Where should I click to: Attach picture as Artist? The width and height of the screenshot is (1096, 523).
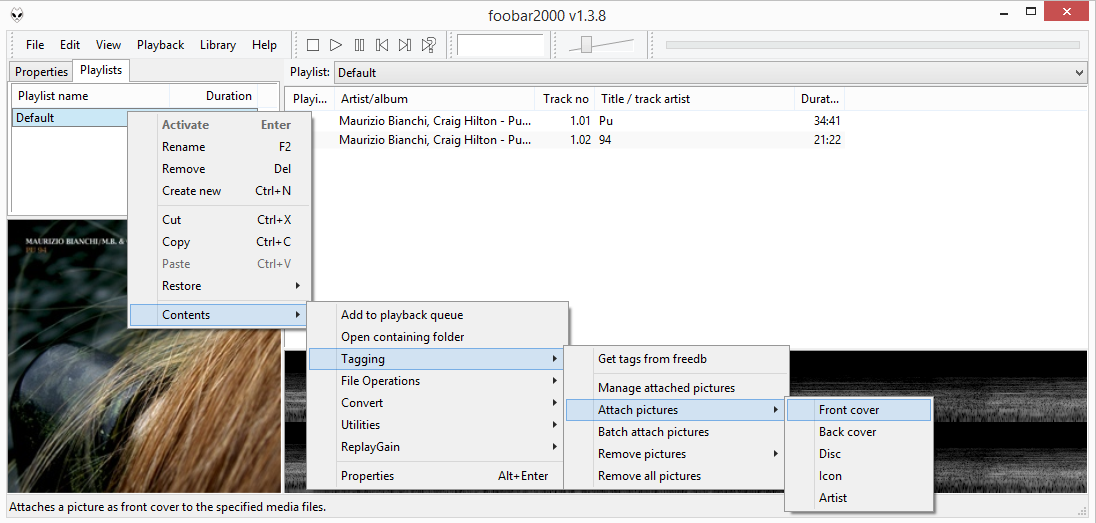coord(859,498)
